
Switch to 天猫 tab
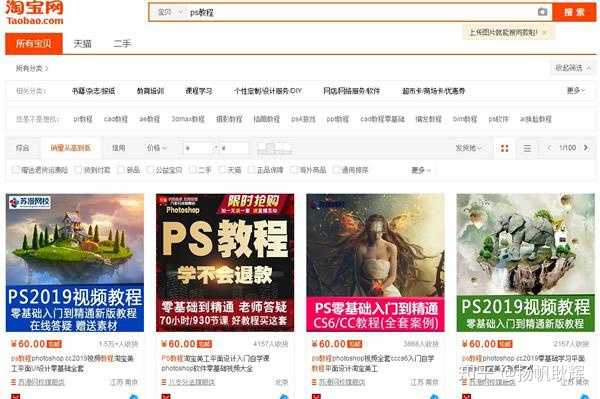coord(82,44)
